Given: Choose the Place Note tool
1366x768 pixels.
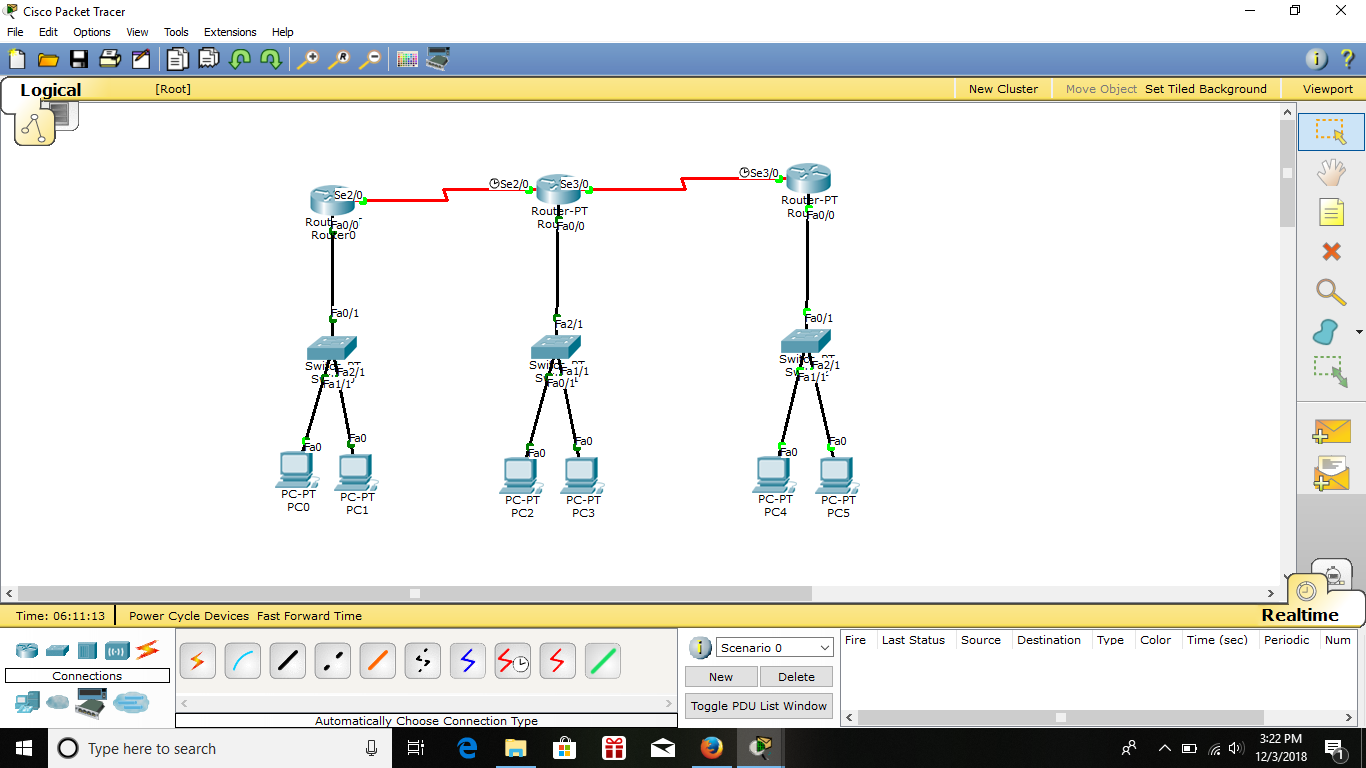Looking at the screenshot, I should [x=1331, y=212].
